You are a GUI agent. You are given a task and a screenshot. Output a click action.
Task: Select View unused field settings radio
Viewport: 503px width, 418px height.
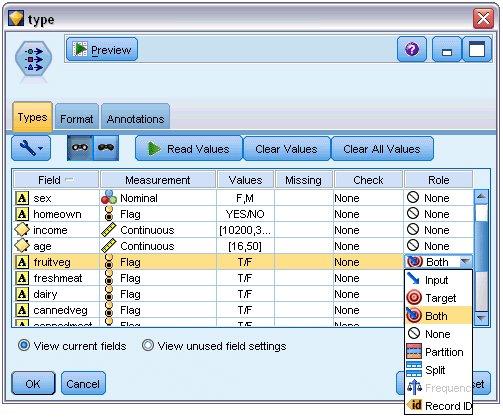(x=148, y=345)
